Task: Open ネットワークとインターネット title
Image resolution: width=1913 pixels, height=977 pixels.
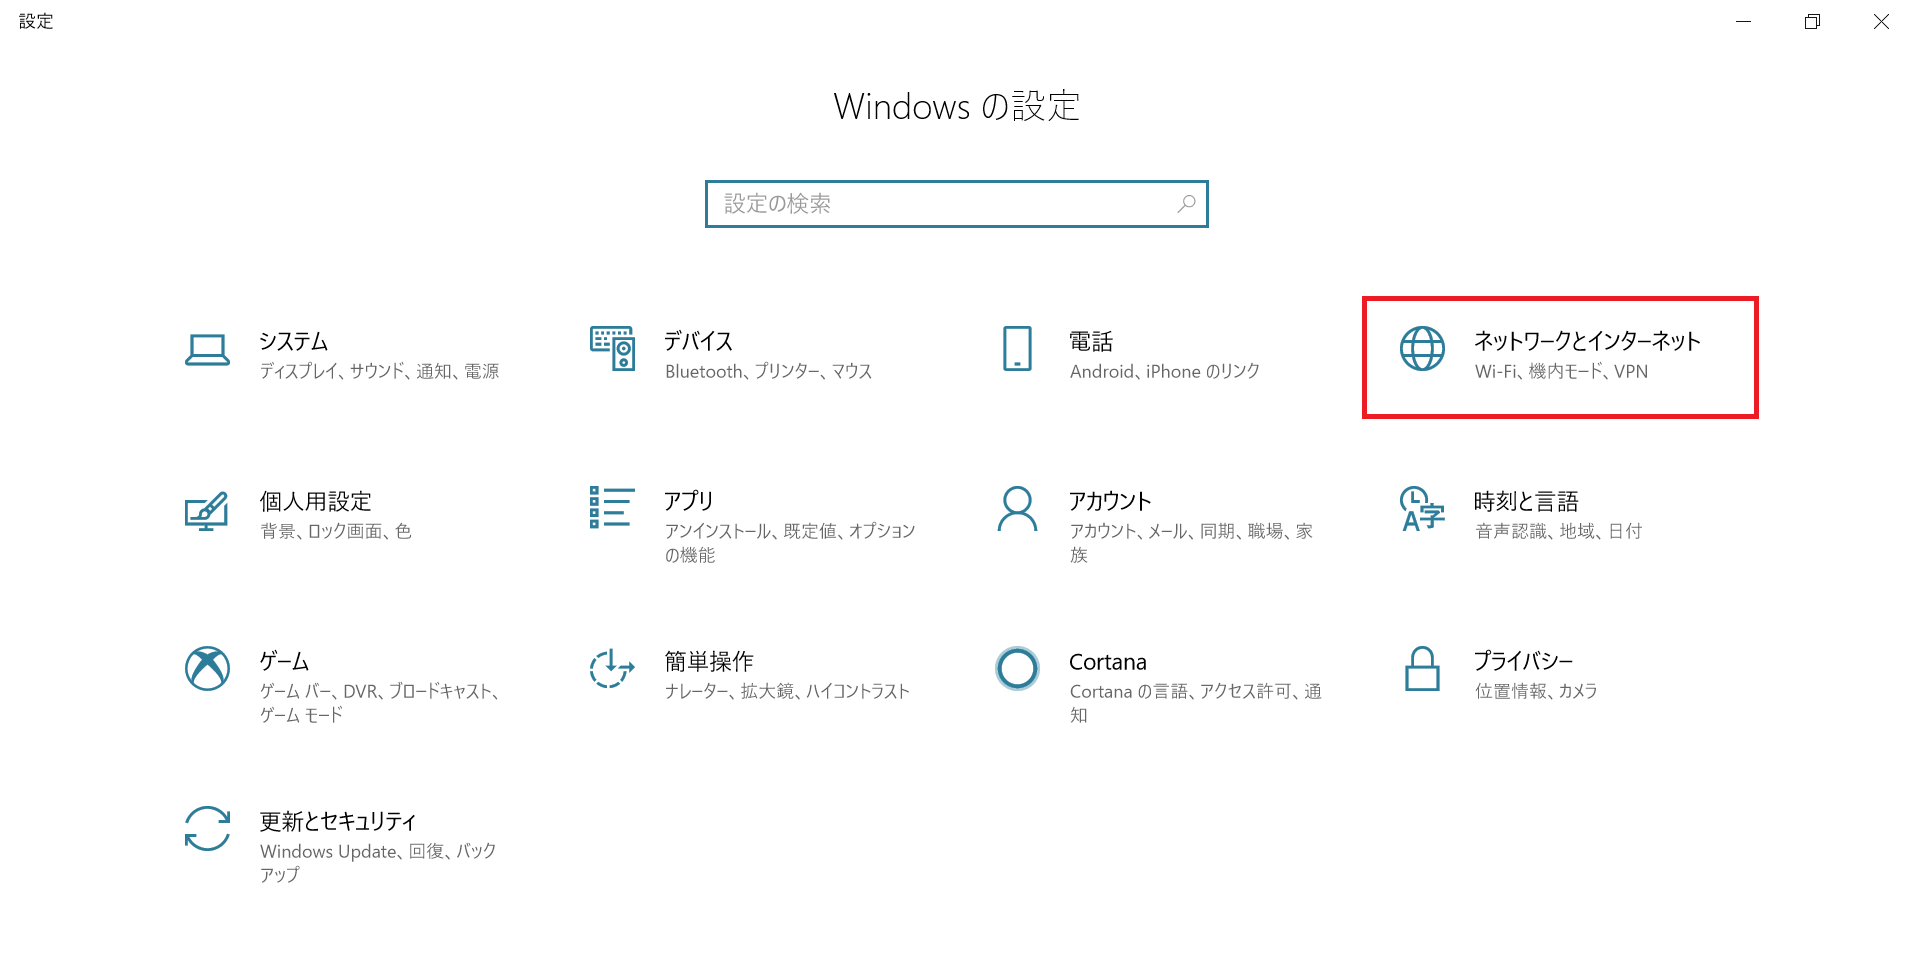Action: 1587,341
